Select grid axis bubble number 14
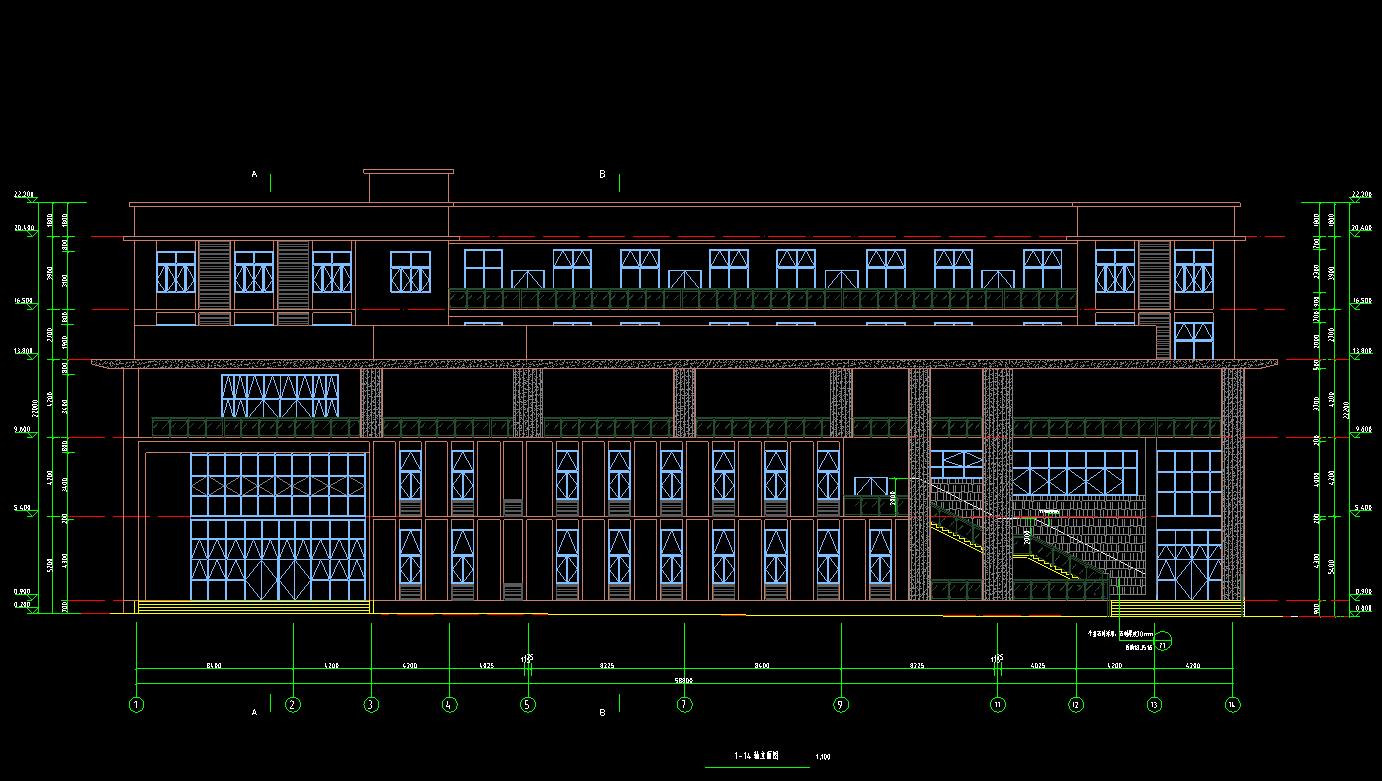 pos(1232,704)
